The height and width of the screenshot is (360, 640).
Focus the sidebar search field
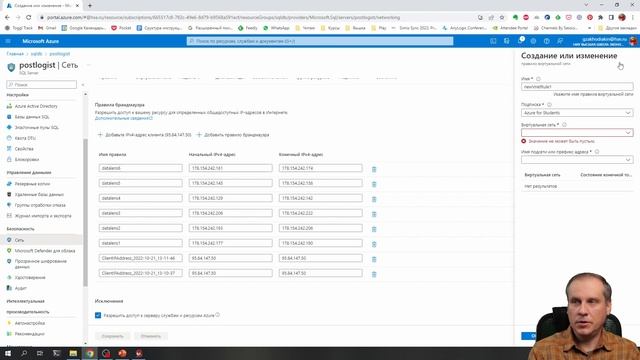coord(41,84)
